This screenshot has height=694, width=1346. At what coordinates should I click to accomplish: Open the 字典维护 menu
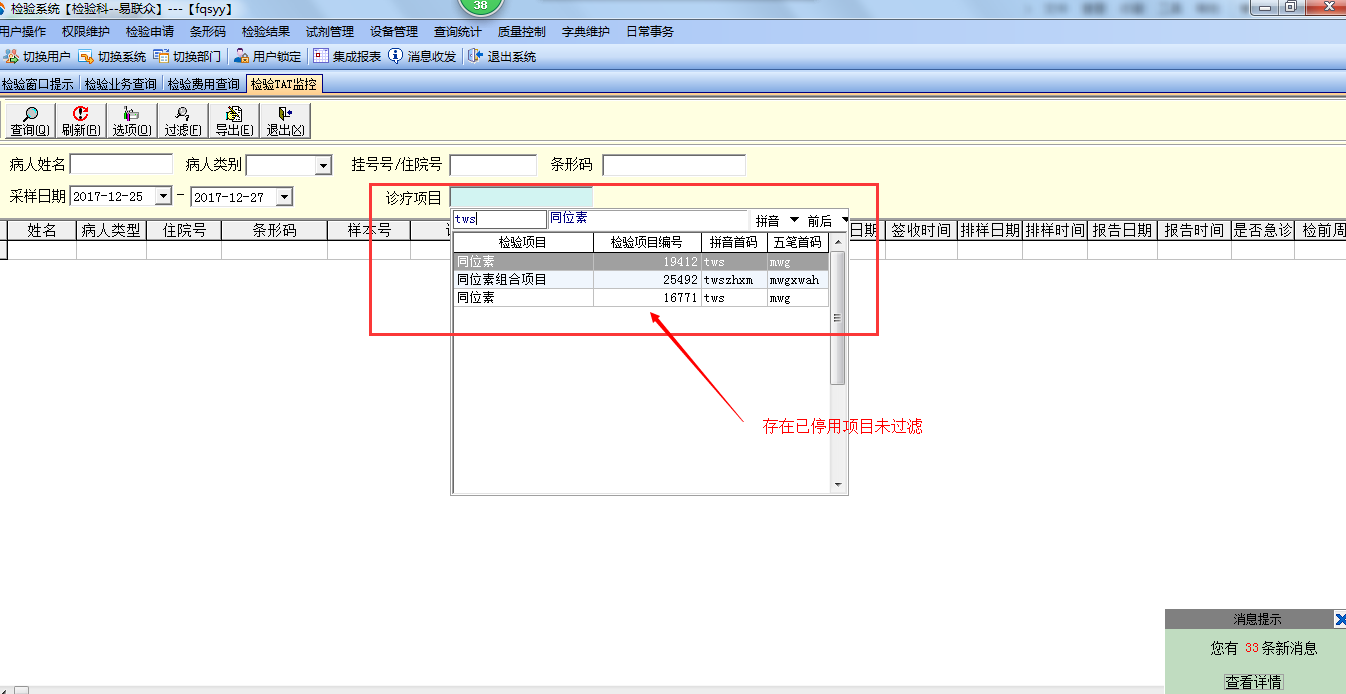[586, 32]
